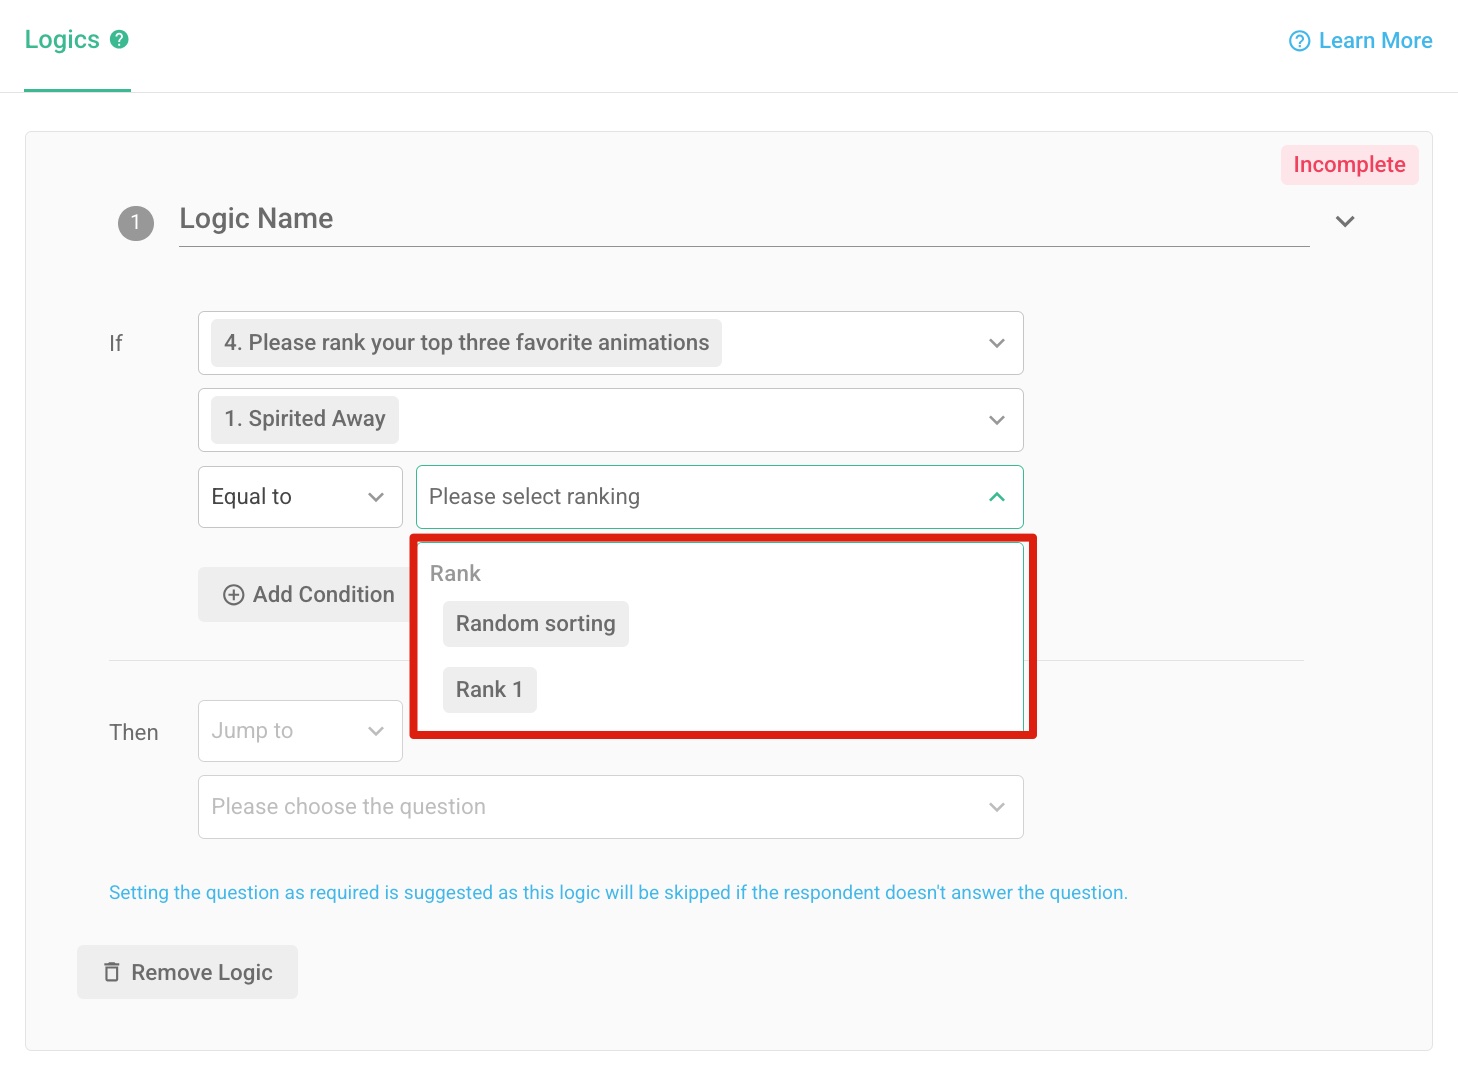Click the question-circle icon next to Learn More
Image resolution: width=1458 pixels, height=1088 pixels.
pyautogui.click(x=1299, y=41)
